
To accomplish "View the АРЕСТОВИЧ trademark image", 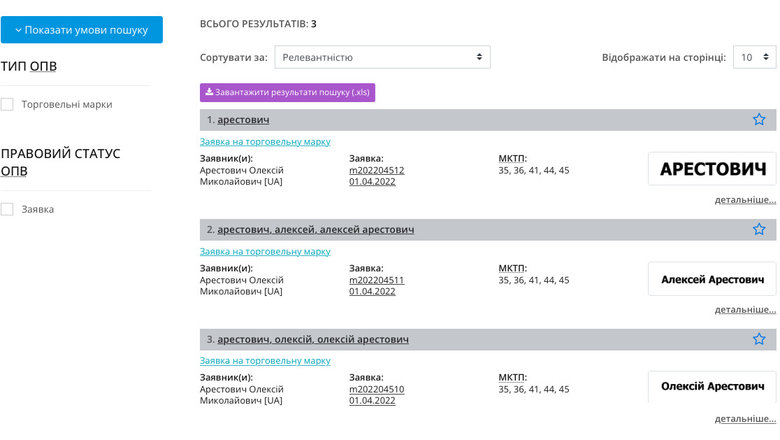I will coord(712,169).
